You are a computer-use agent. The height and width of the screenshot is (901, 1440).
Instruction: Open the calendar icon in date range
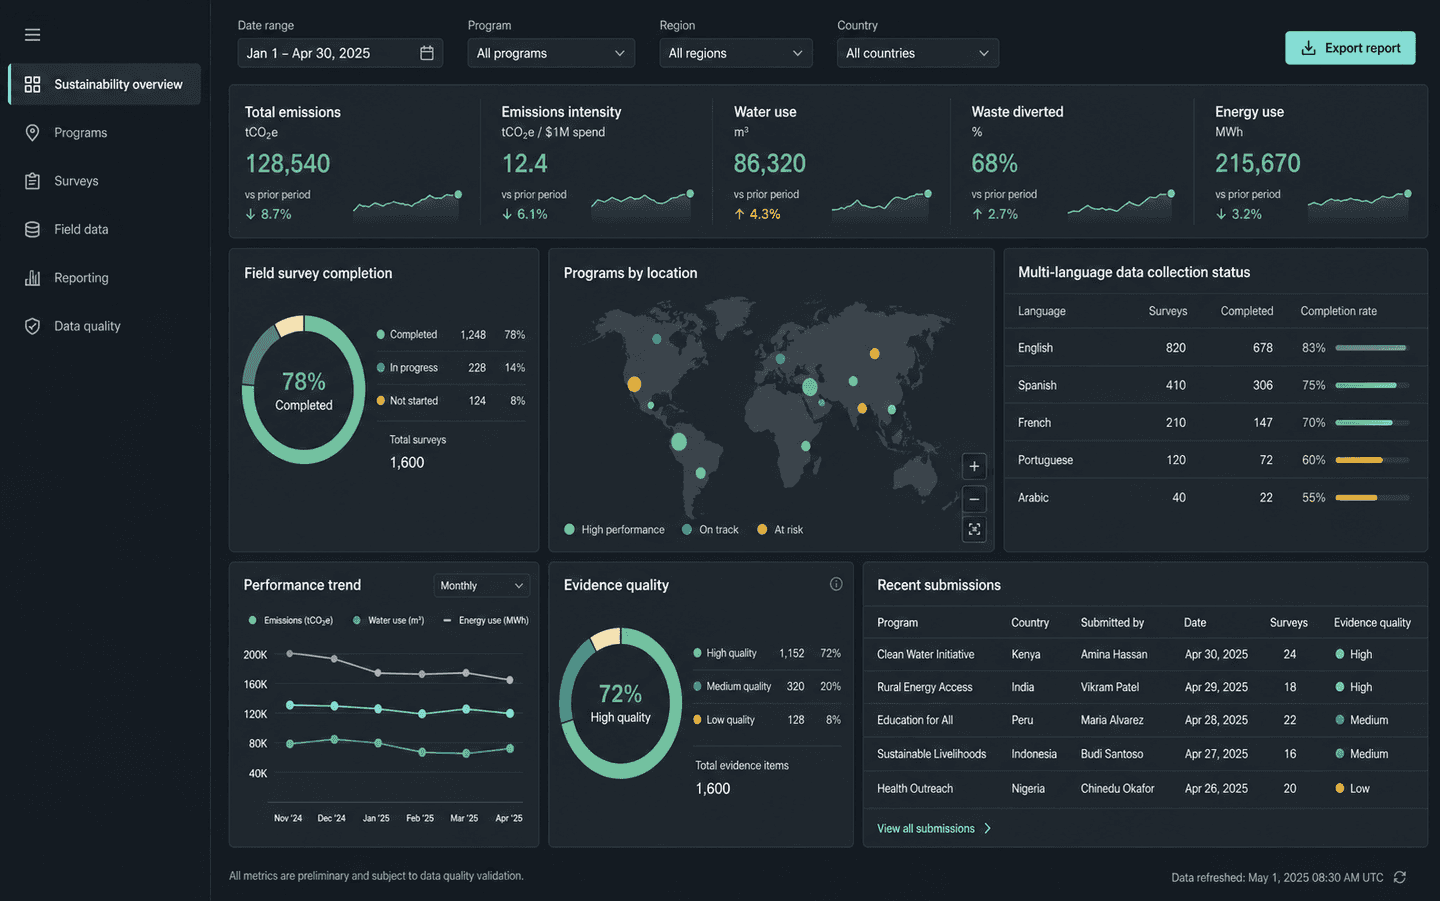coord(427,53)
